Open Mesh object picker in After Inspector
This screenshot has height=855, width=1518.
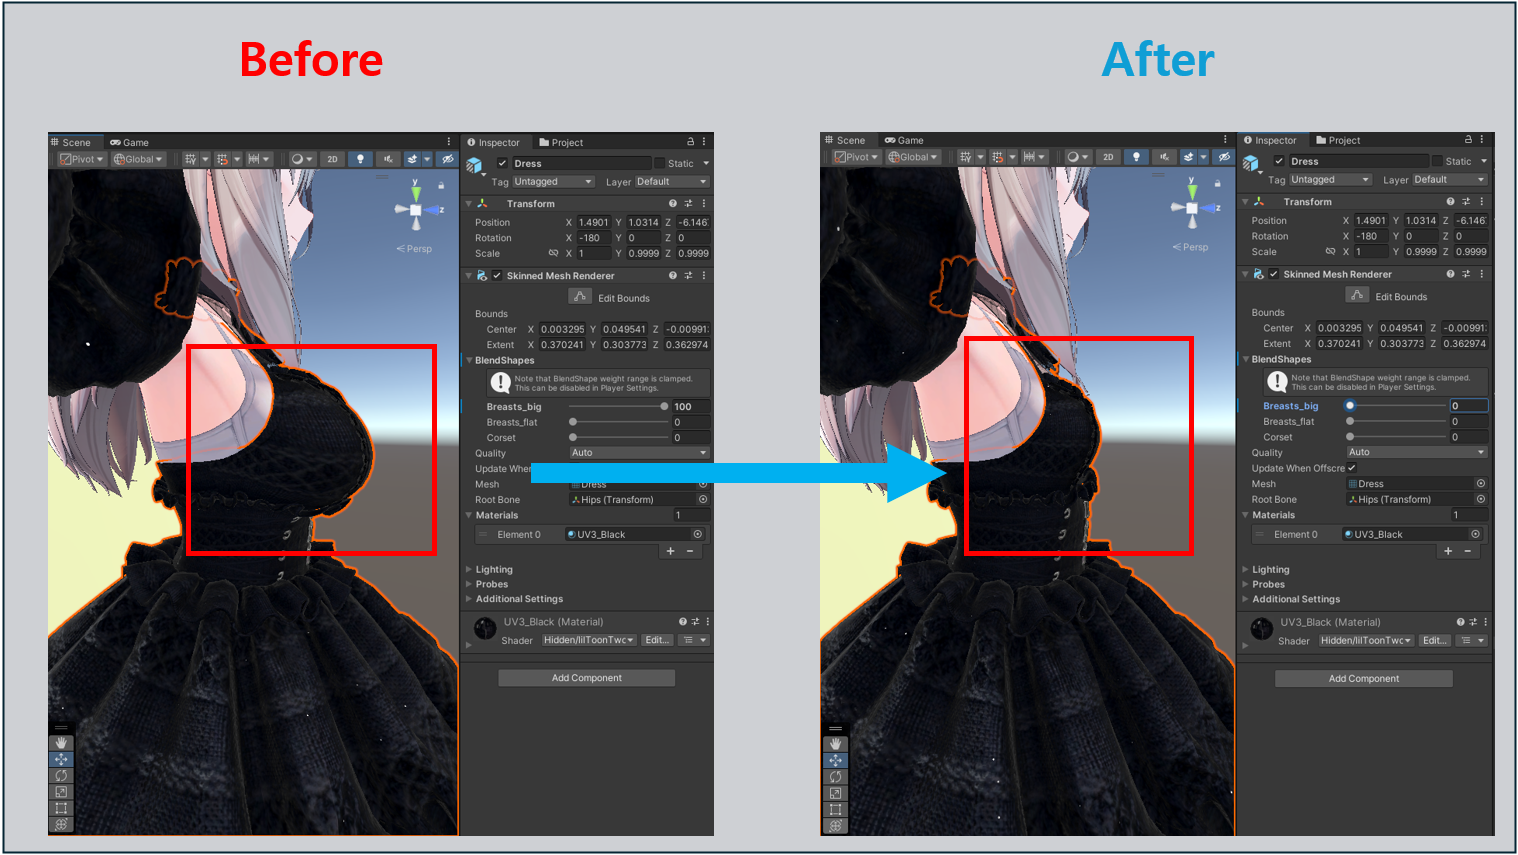click(x=1481, y=484)
